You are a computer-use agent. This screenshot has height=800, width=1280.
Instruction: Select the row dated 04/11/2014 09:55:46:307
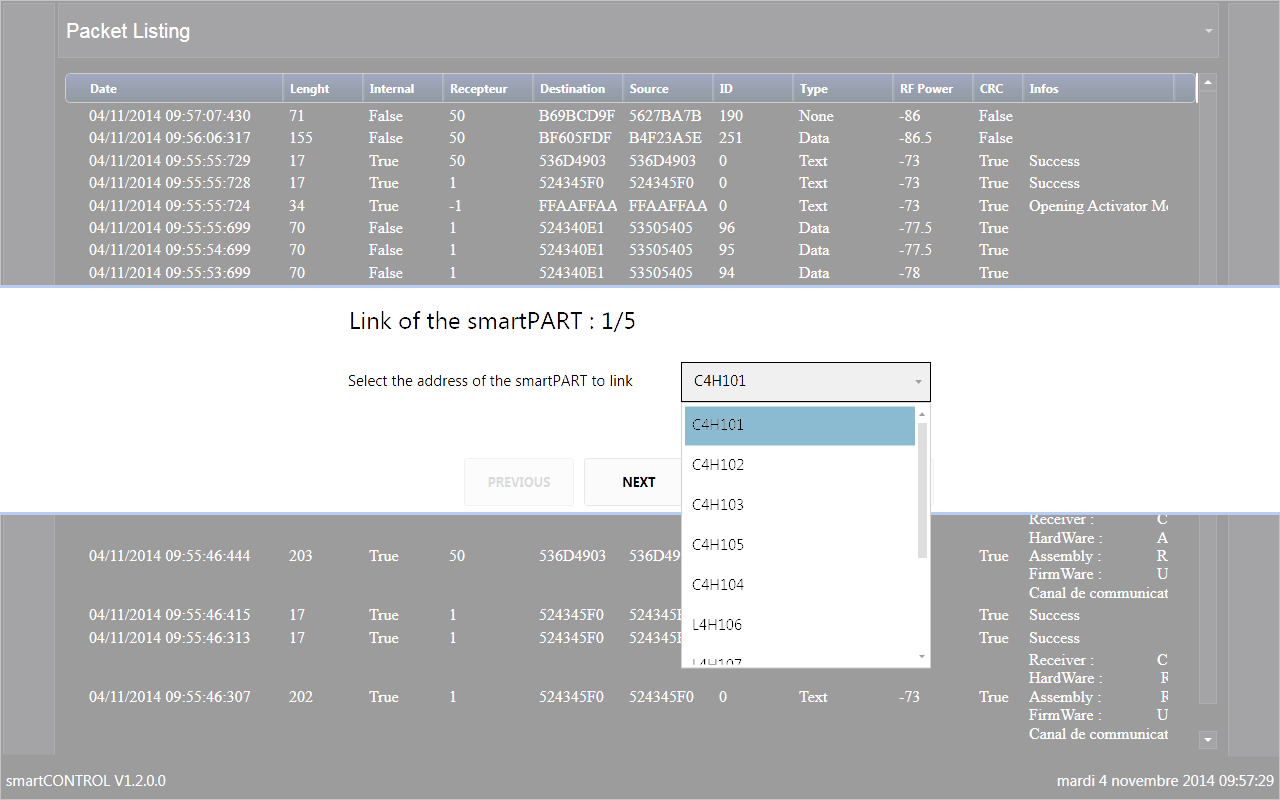[x=630, y=697]
